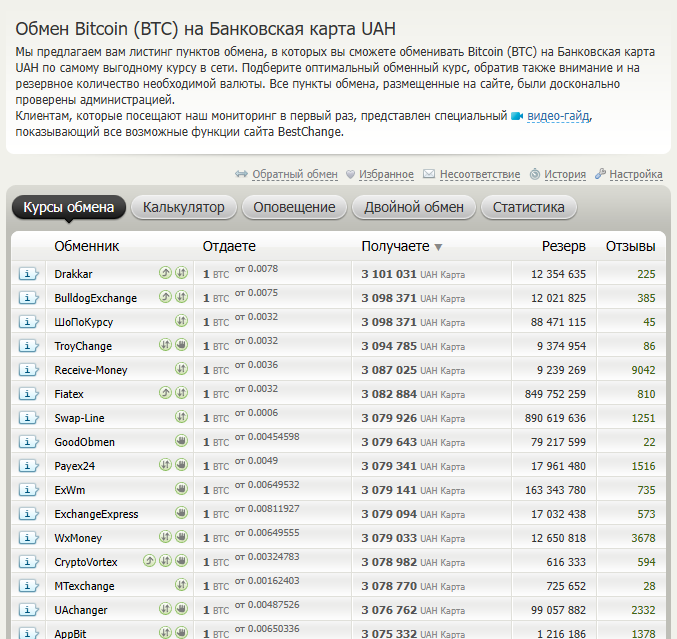Click the sort arrow next to Получаете

click(438, 247)
